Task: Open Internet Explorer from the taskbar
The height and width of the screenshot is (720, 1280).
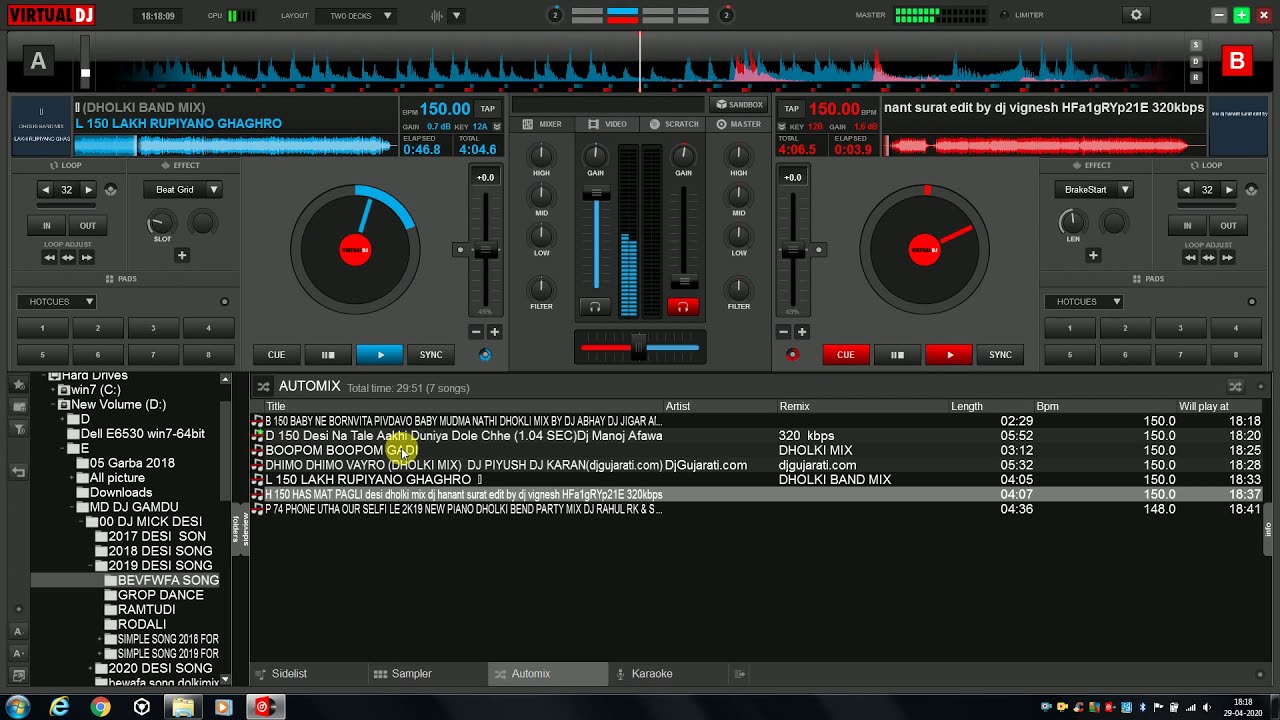Action: [x=60, y=707]
